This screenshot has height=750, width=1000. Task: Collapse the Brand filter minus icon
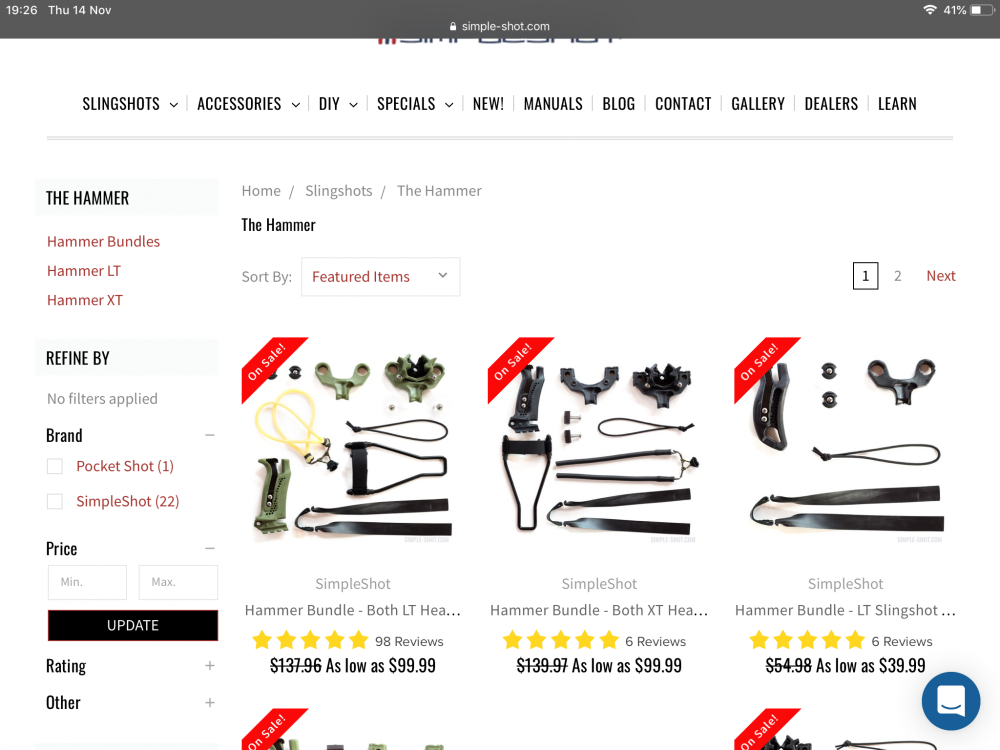pyautogui.click(x=210, y=436)
